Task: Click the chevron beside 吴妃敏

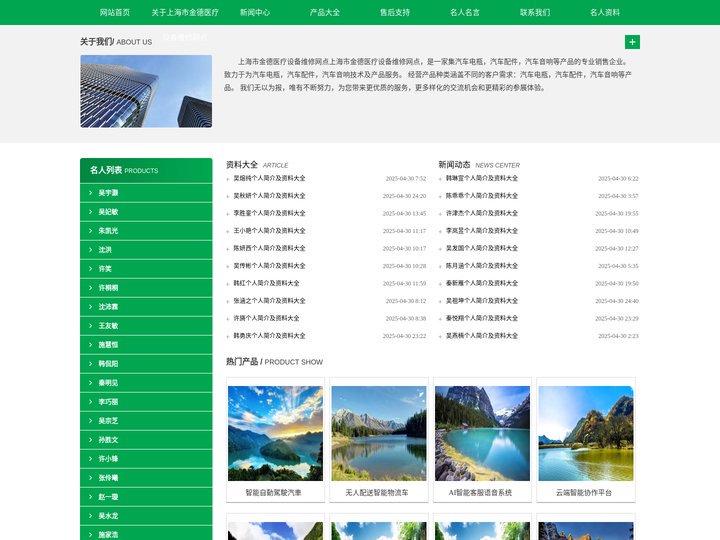Action: point(90,212)
